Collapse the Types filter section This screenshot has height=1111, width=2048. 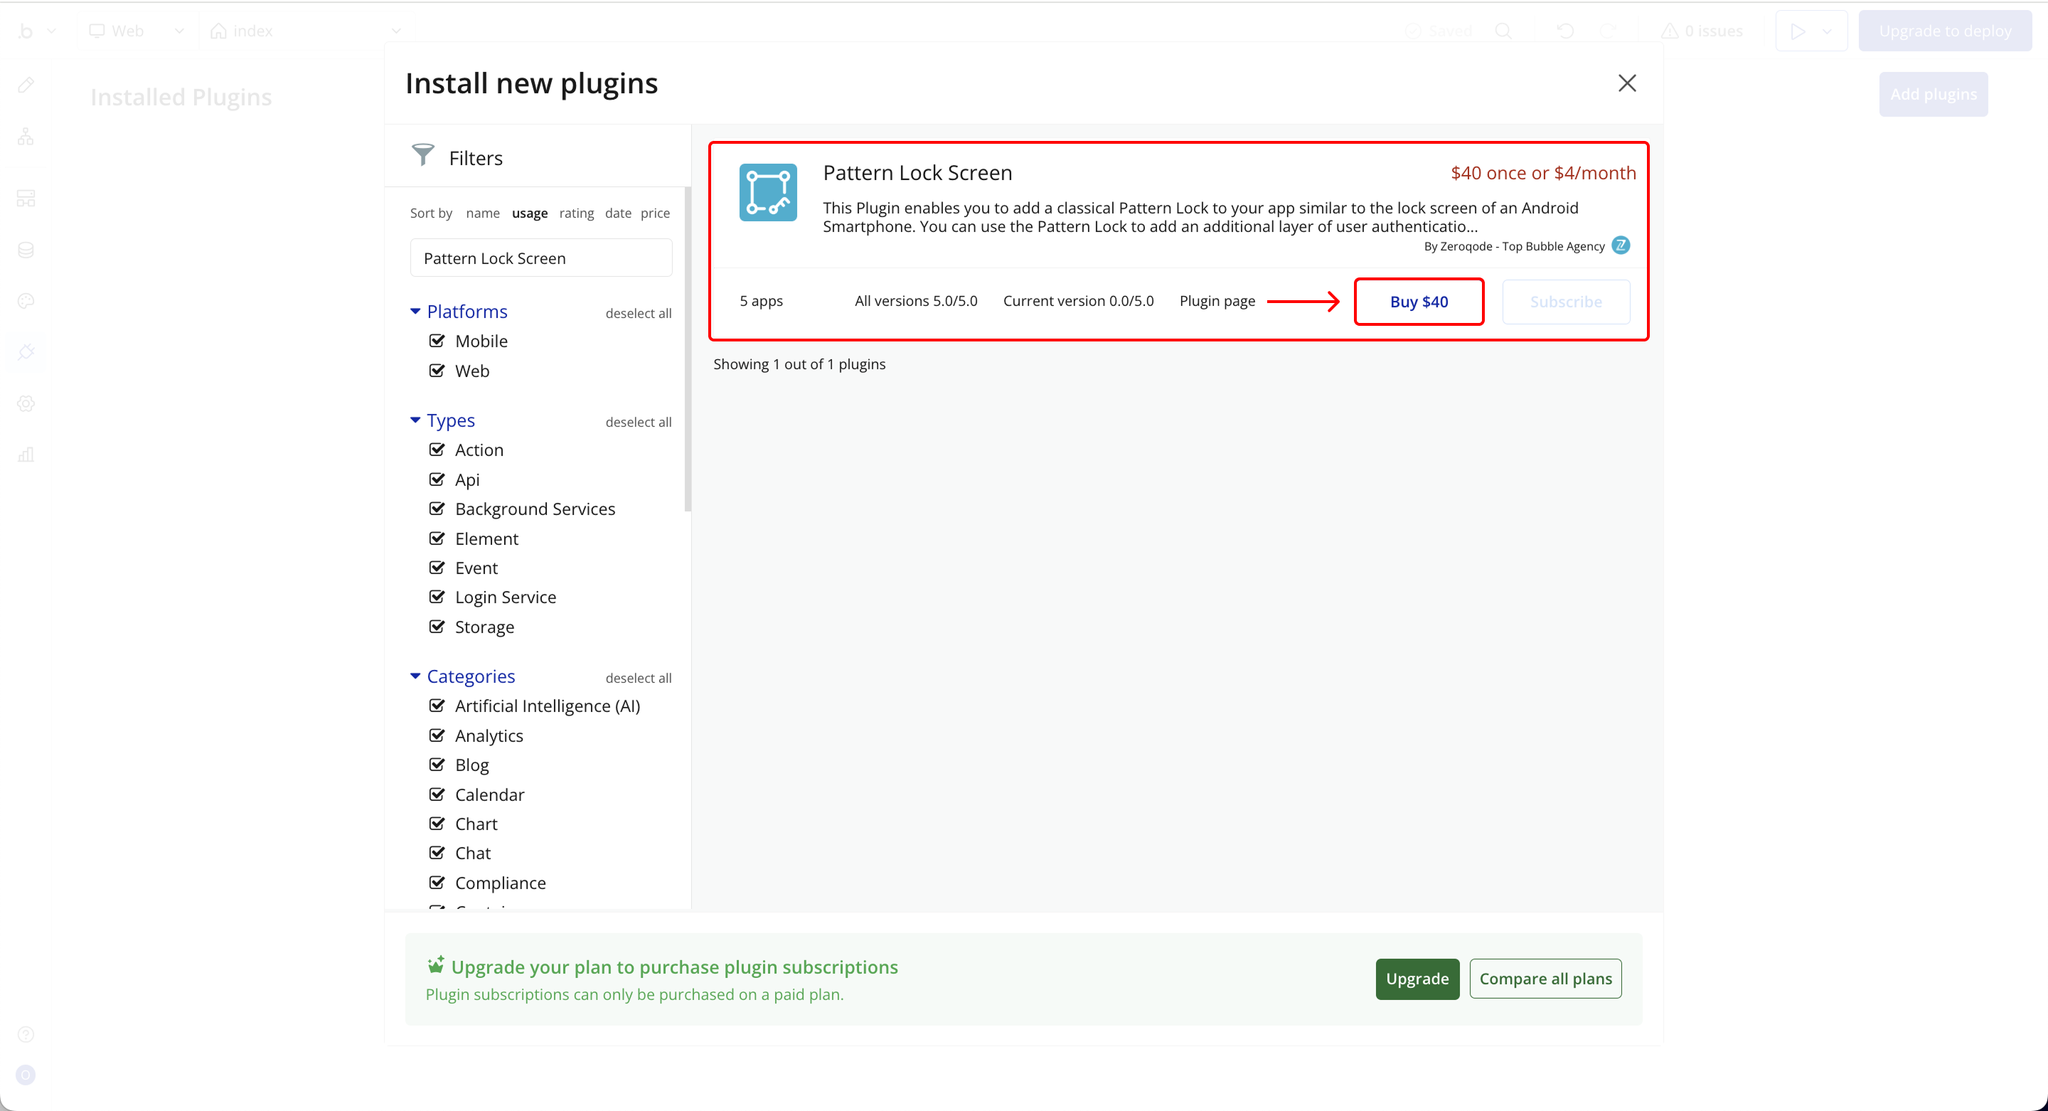(x=415, y=421)
